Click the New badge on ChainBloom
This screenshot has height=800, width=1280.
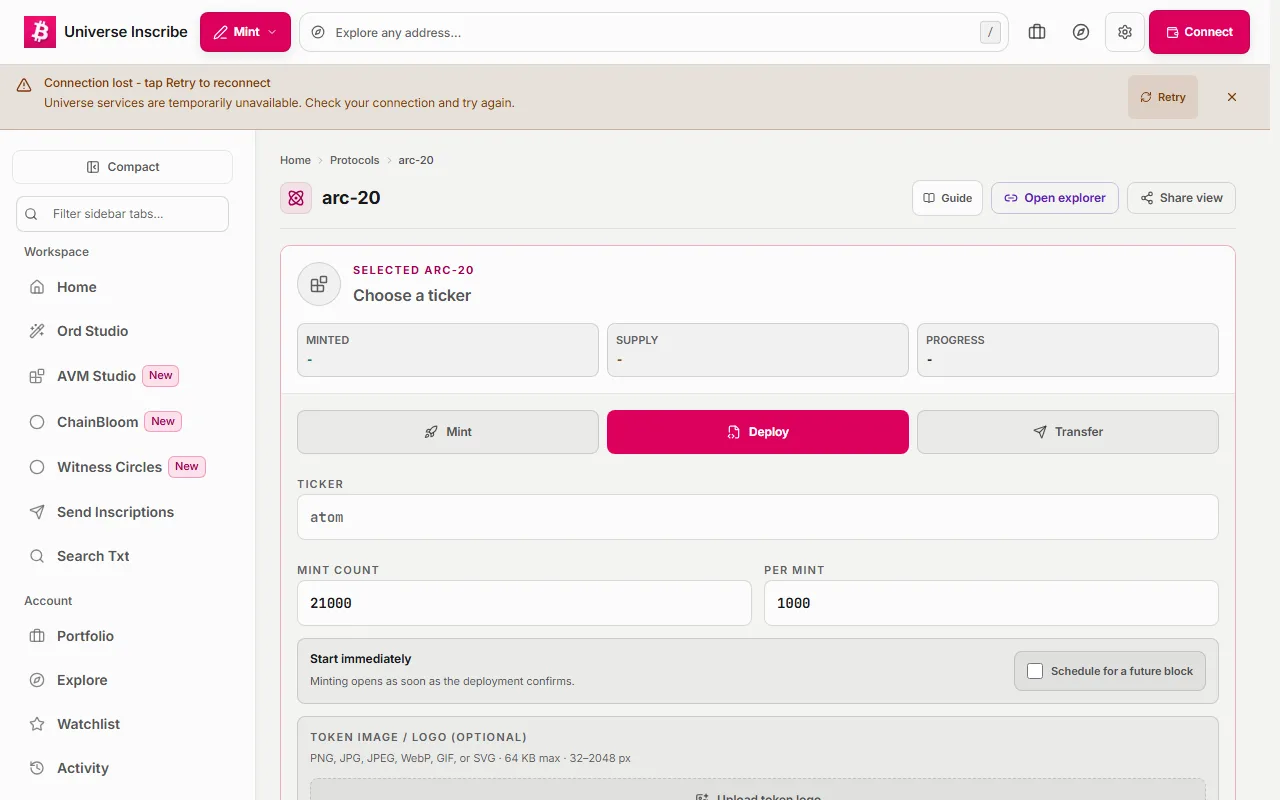click(x=163, y=422)
